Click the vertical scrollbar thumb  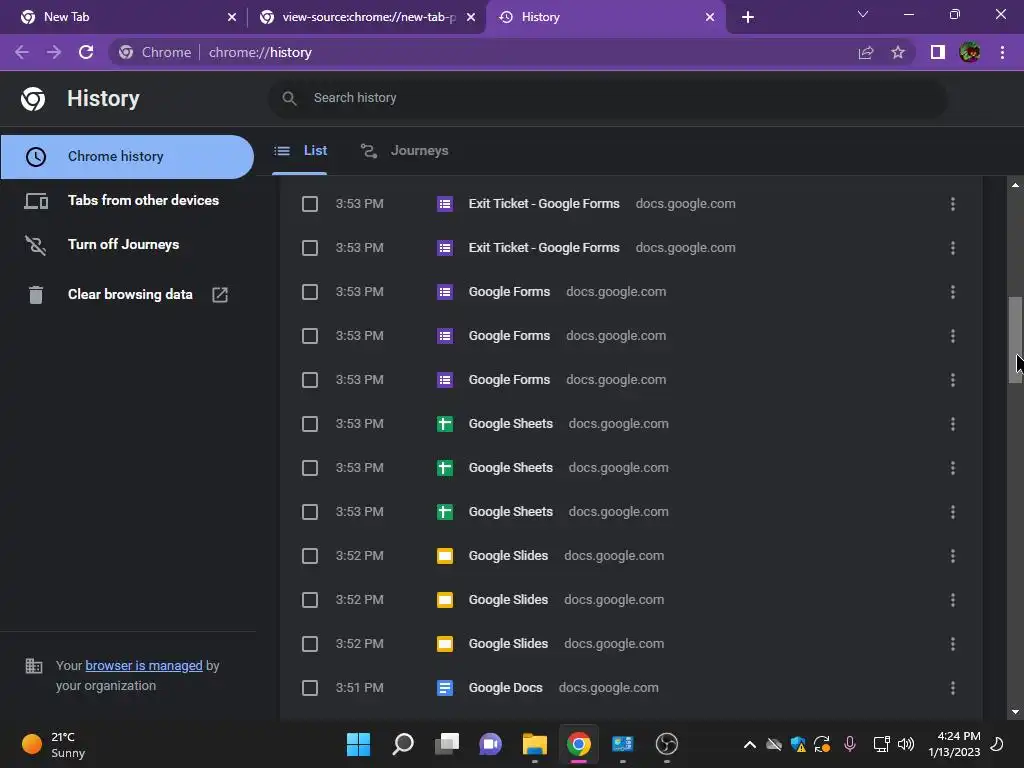[x=1015, y=340]
